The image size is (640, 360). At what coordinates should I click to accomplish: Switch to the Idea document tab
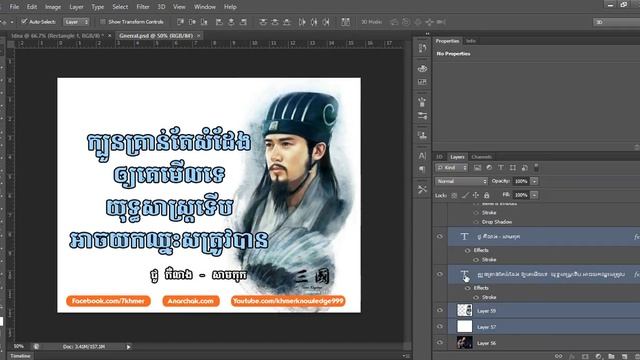(x=57, y=36)
